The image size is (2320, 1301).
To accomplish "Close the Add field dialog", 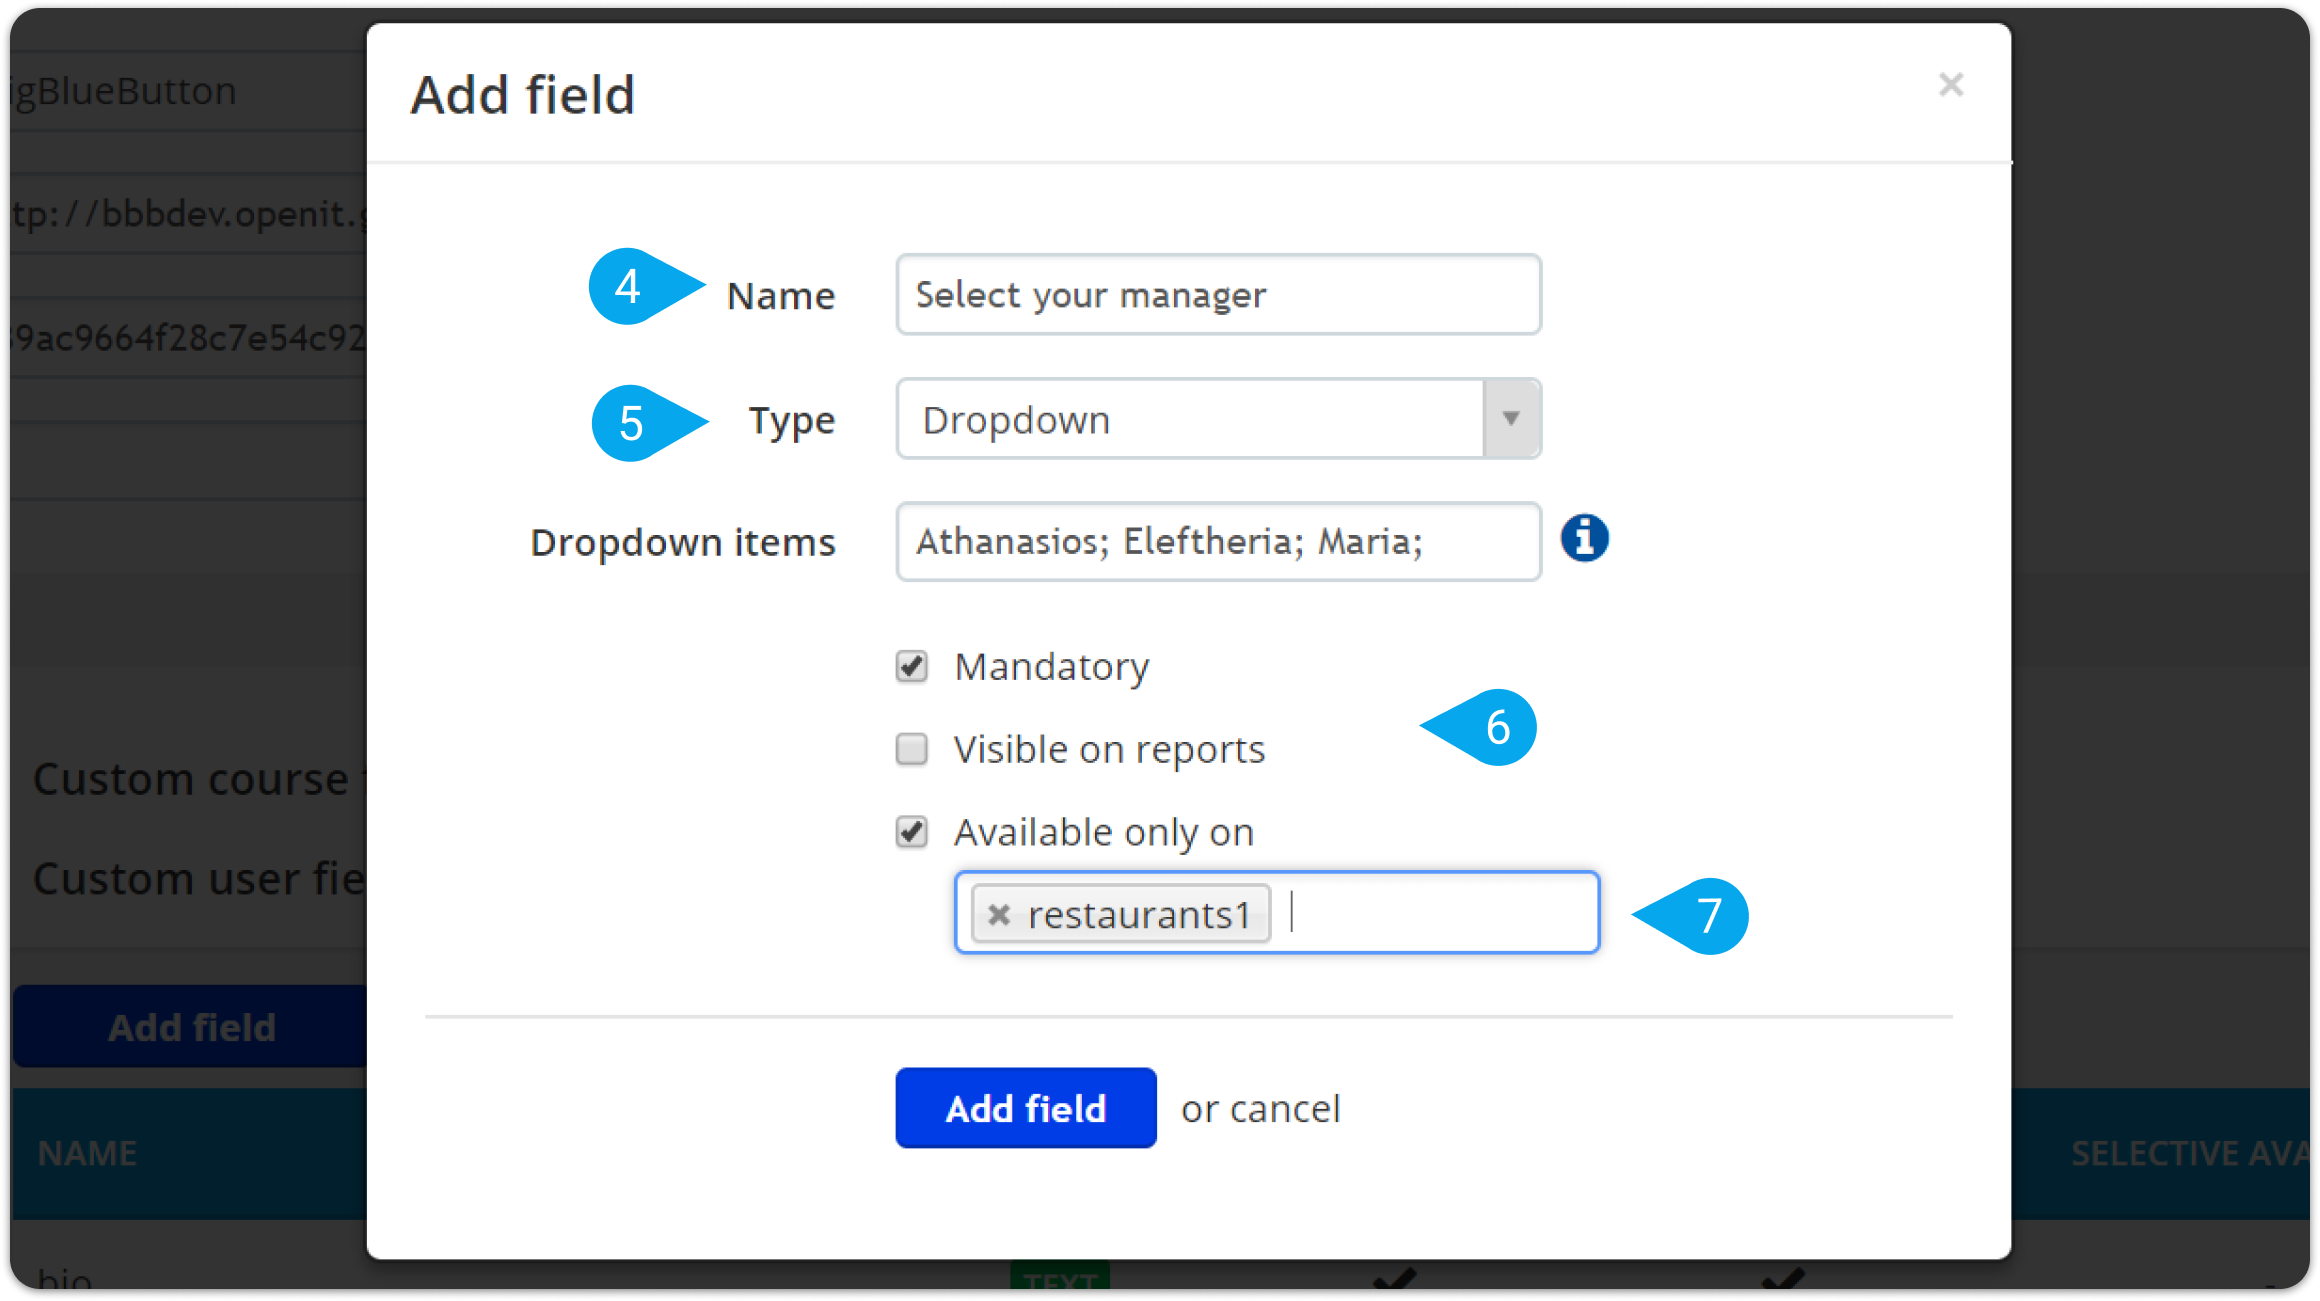I will click(1950, 85).
